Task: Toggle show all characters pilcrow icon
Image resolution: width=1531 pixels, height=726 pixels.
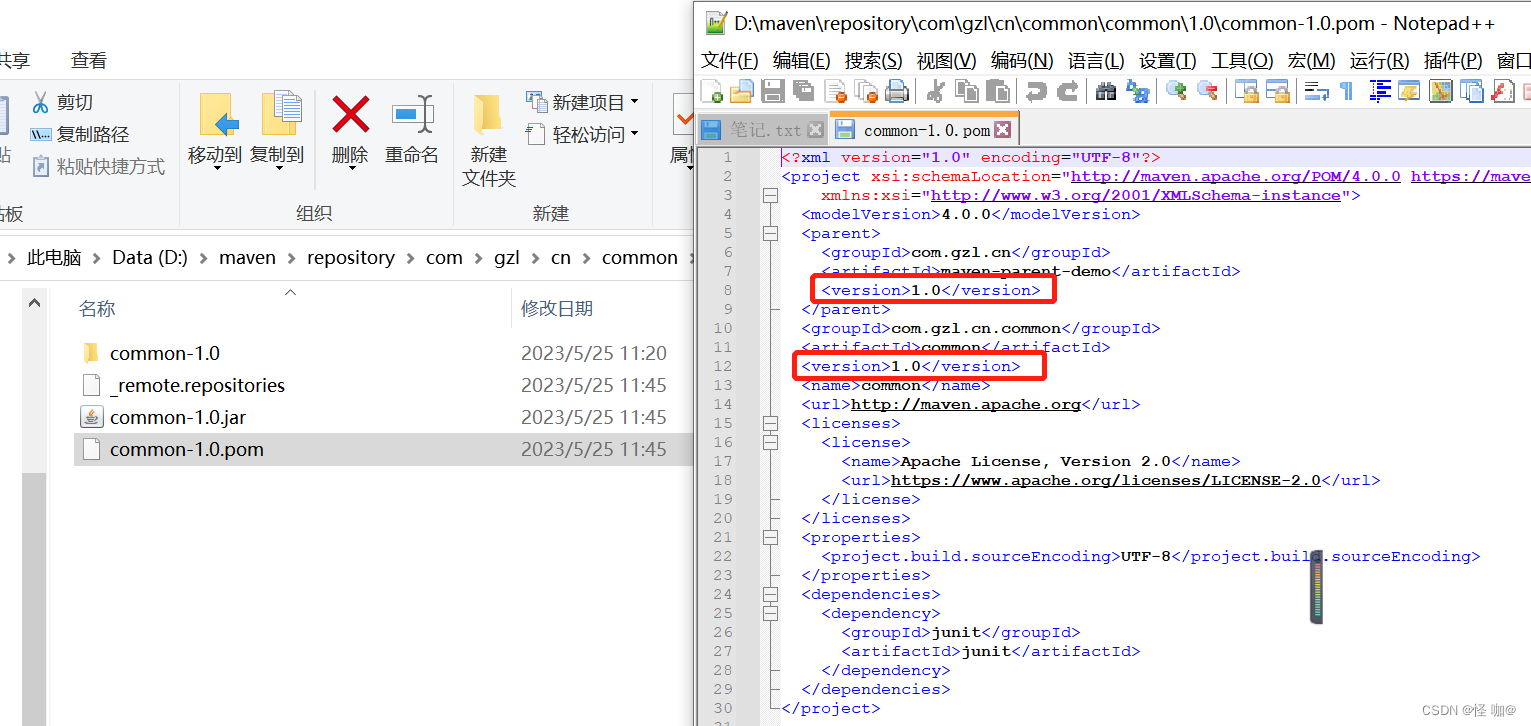Action: 1347,91
